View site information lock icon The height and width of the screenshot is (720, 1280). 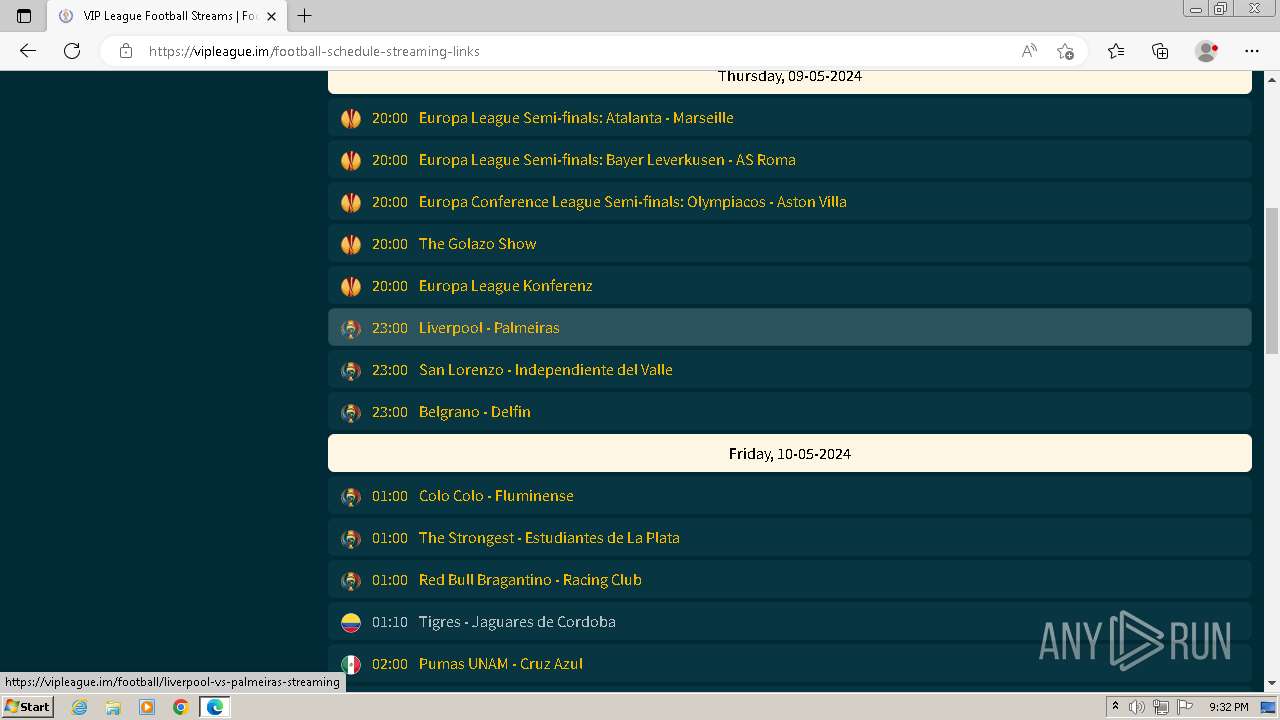(126, 51)
